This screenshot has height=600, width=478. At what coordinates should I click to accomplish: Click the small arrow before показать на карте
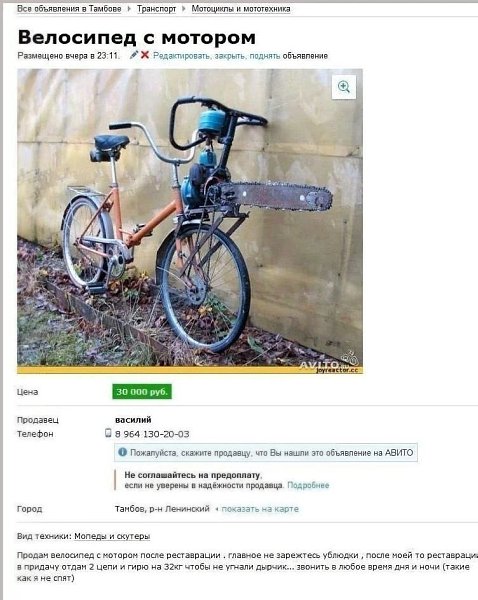[x=217, y=509]
